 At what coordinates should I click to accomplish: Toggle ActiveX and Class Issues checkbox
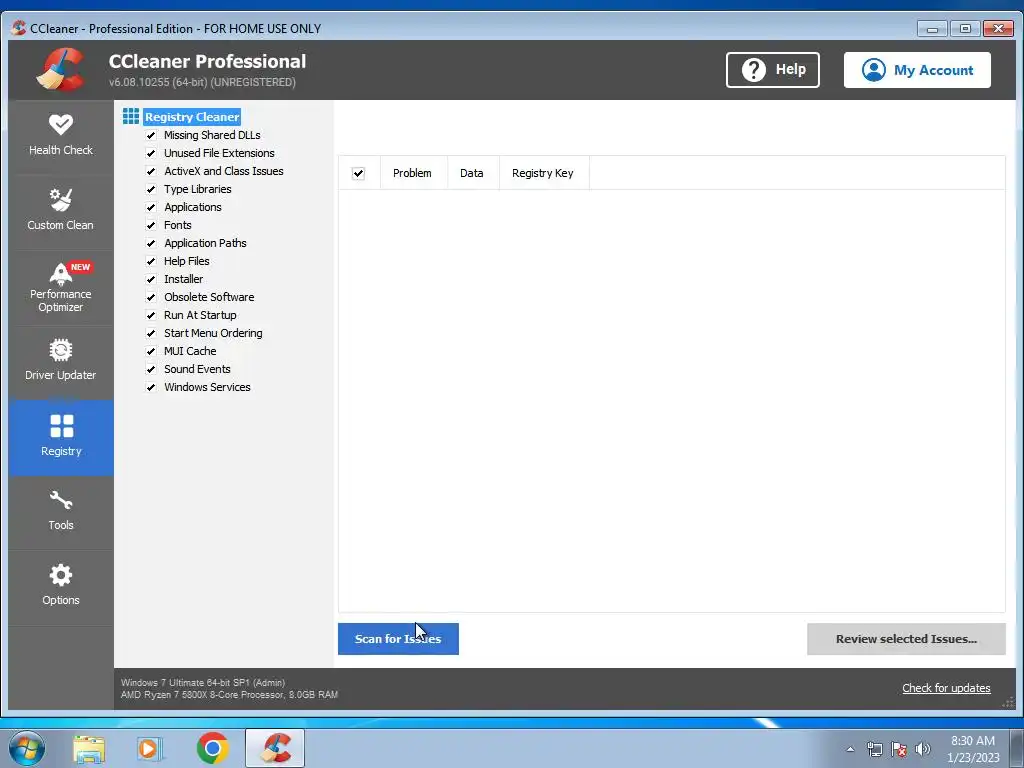point(151,171)
